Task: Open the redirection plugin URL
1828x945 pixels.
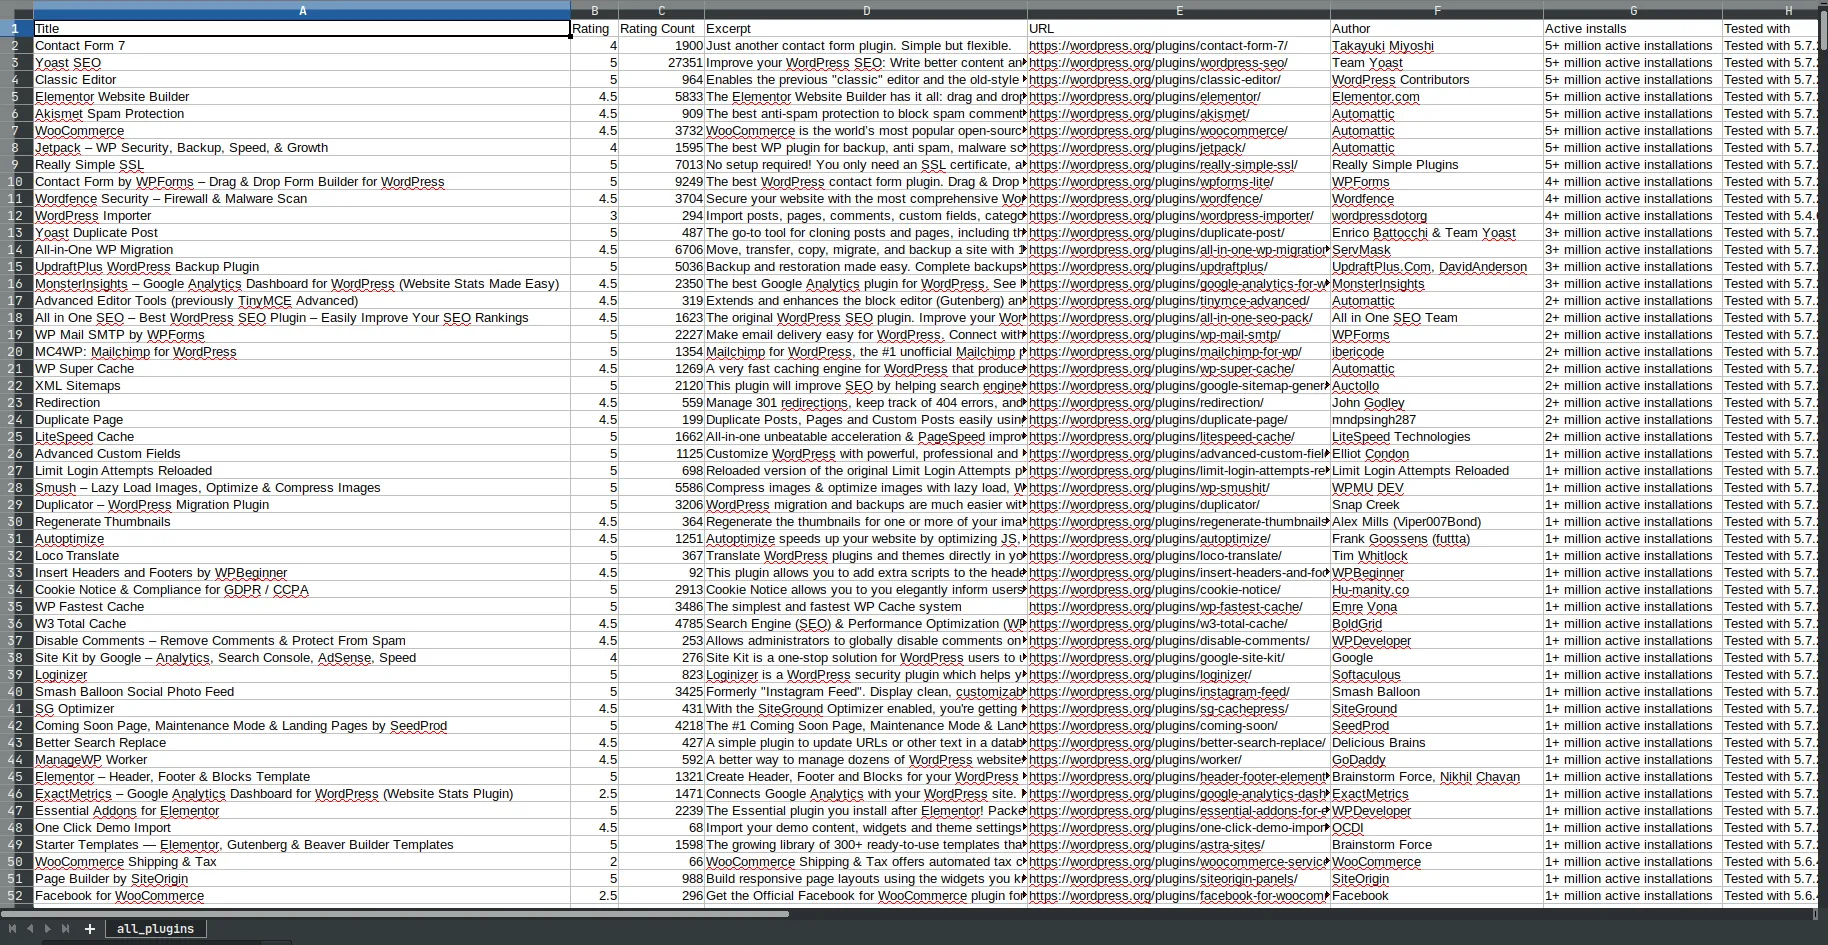Action: (1146, 403)
